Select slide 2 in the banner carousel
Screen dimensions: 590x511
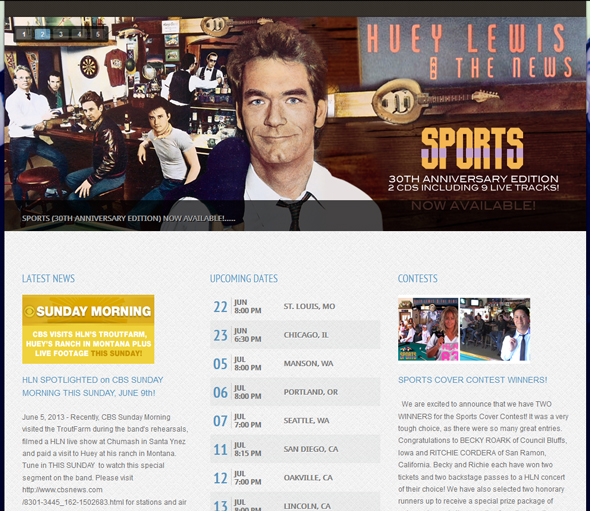[x=42, y=35]
